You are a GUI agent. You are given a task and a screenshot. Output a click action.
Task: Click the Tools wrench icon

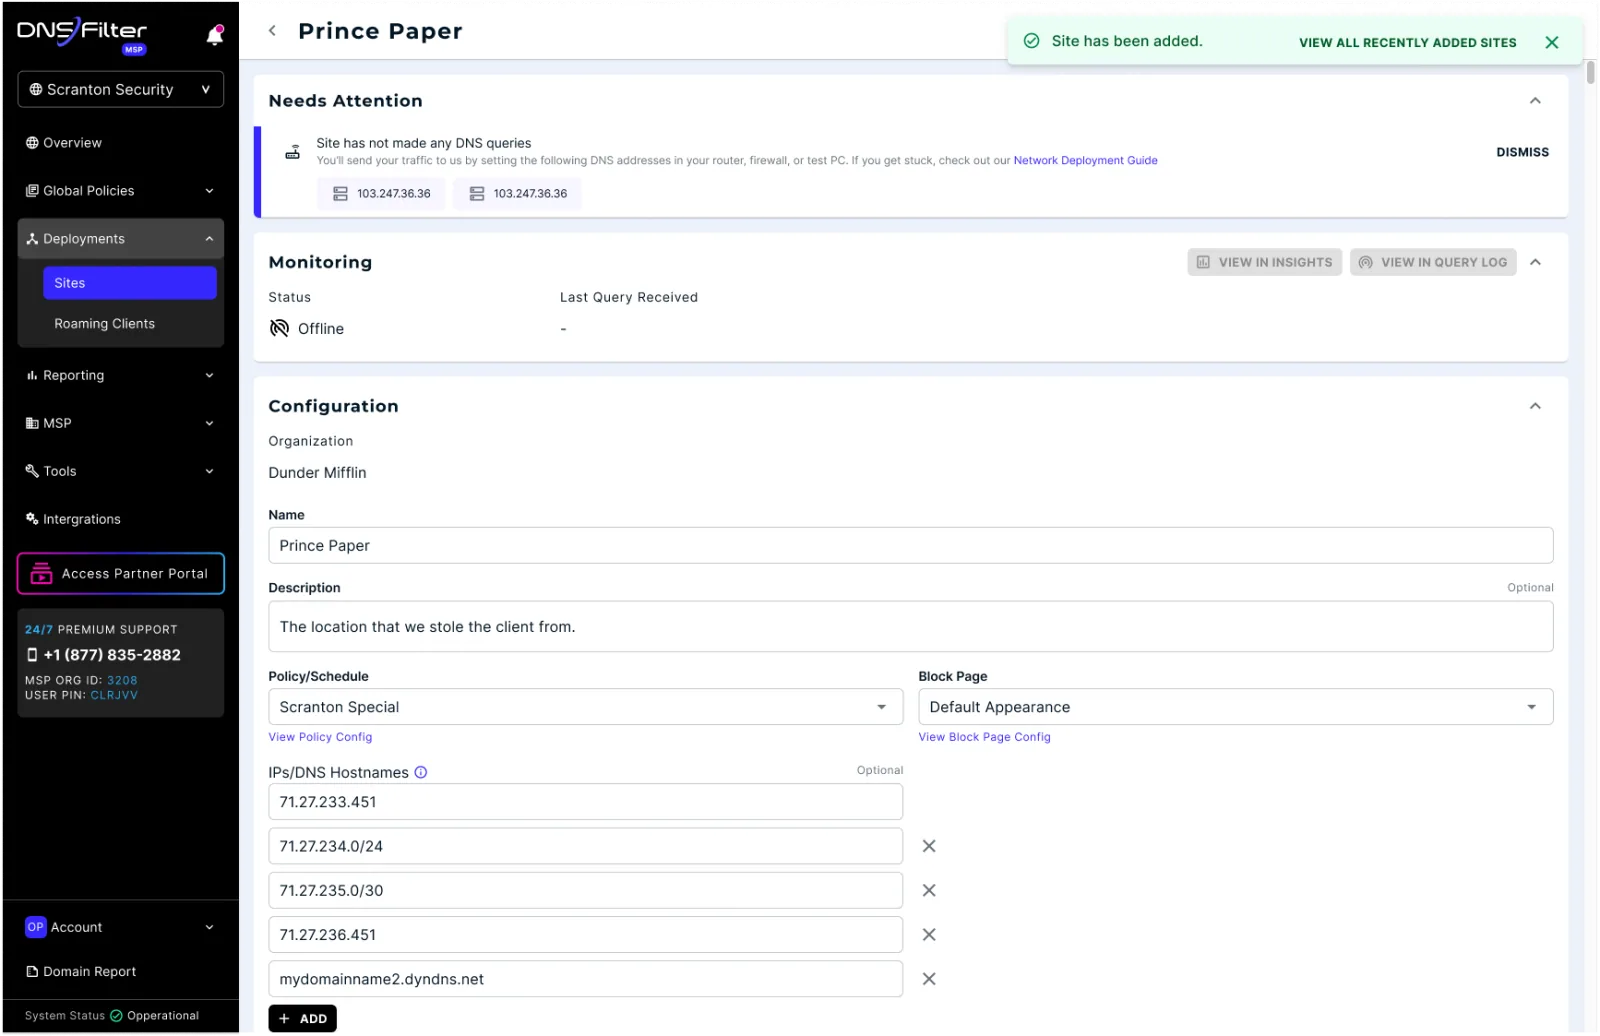click(32, 471)
